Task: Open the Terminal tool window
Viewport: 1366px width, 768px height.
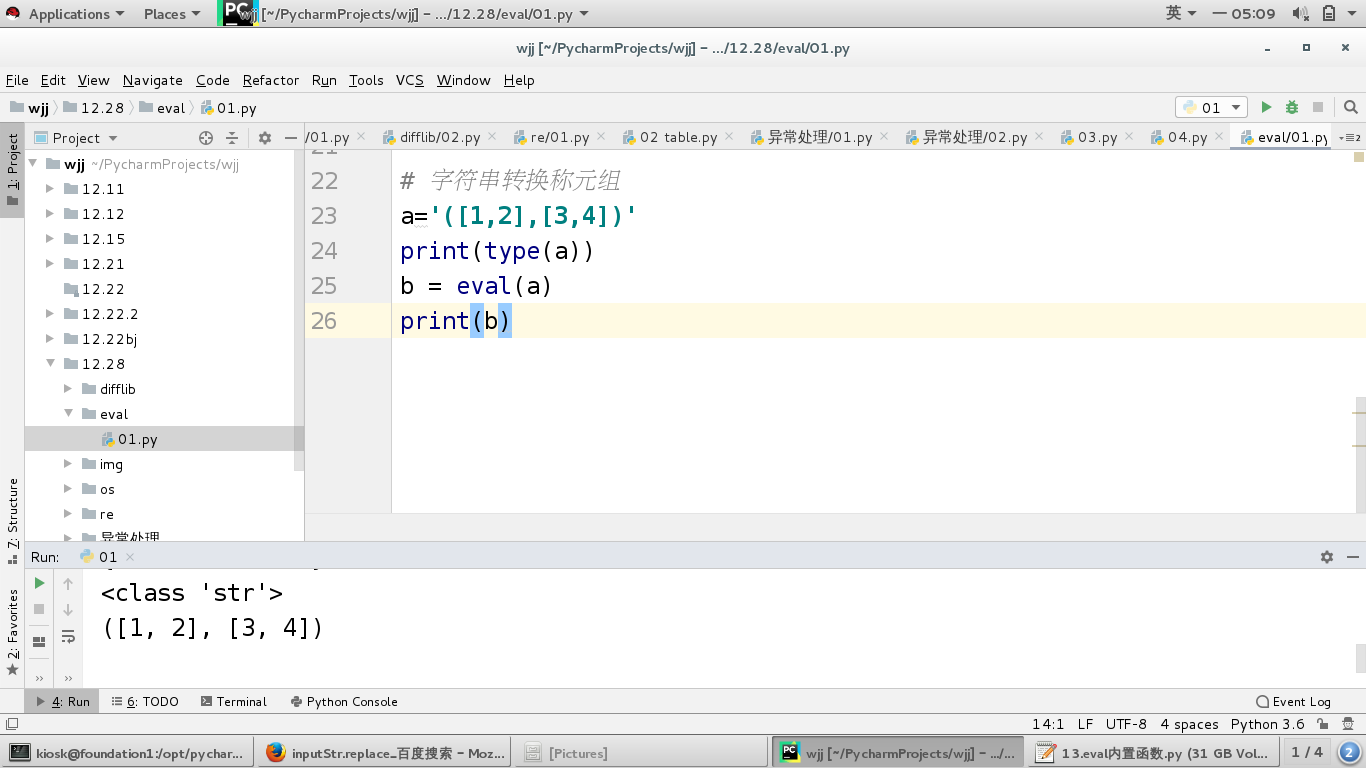Action: (234, 701)
